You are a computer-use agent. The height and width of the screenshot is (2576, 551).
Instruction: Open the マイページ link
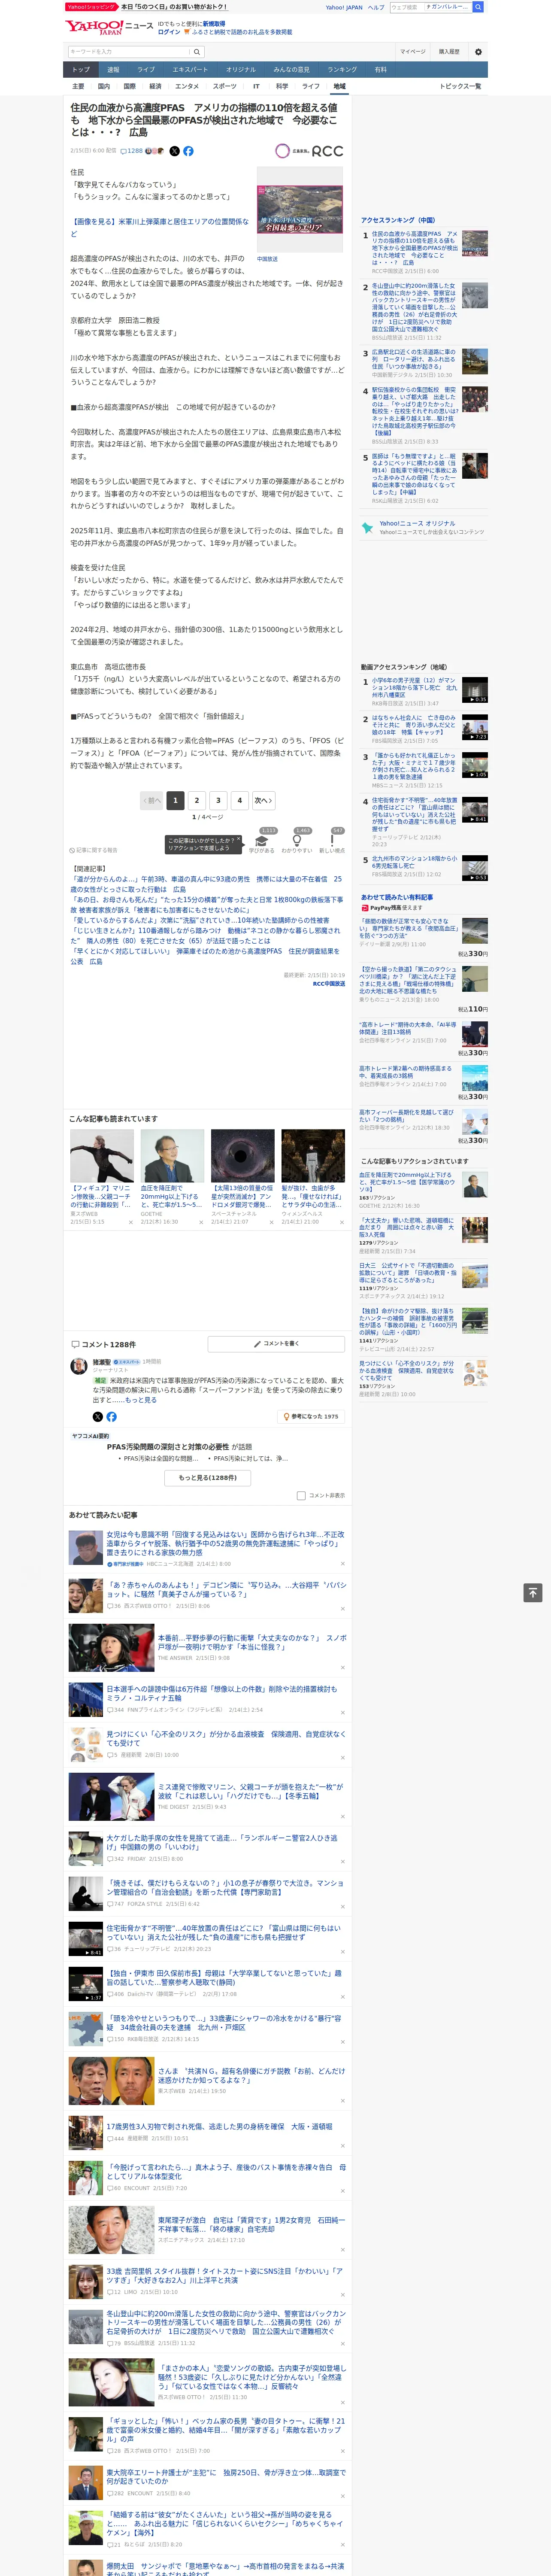click(x=413, y=52)
